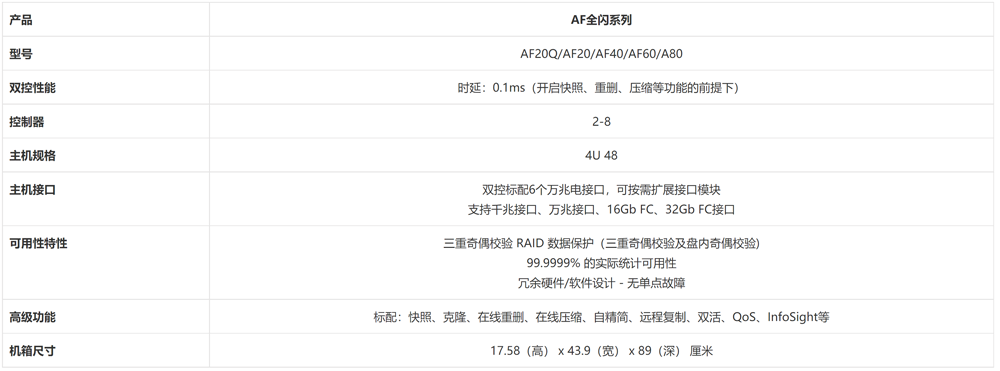Select the '冗余硬件/软件设计 - 无单点故障' line
The image size is (1000, 371).
[601, 283]
